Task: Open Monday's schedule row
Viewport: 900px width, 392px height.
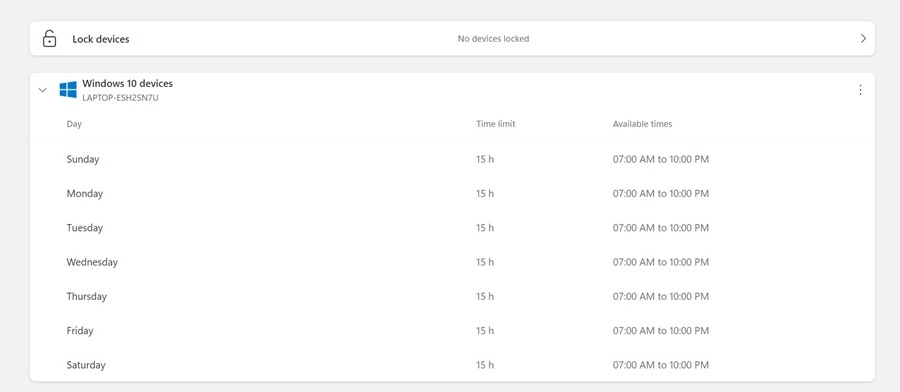Action: (452, 193)
